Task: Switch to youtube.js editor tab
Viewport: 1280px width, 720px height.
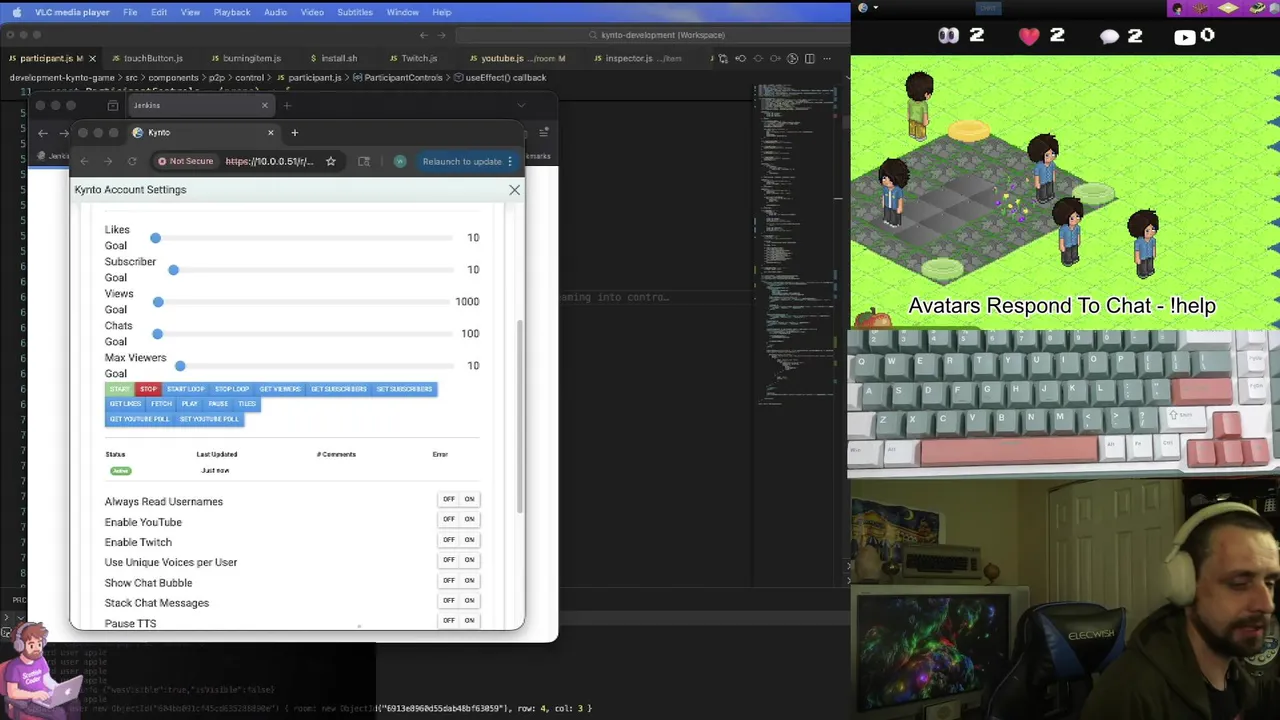Action: point(518,58)
